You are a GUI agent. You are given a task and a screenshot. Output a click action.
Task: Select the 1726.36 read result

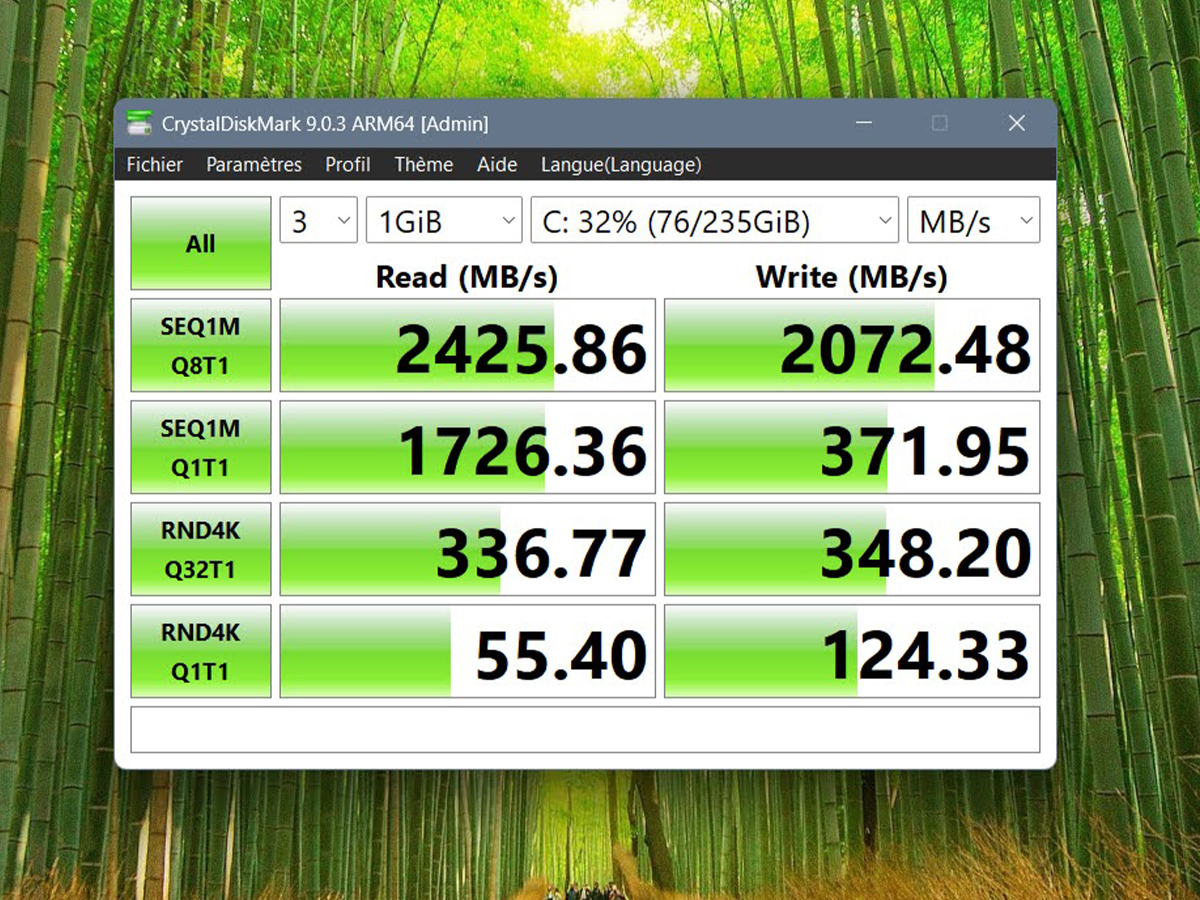coord(468,447)
